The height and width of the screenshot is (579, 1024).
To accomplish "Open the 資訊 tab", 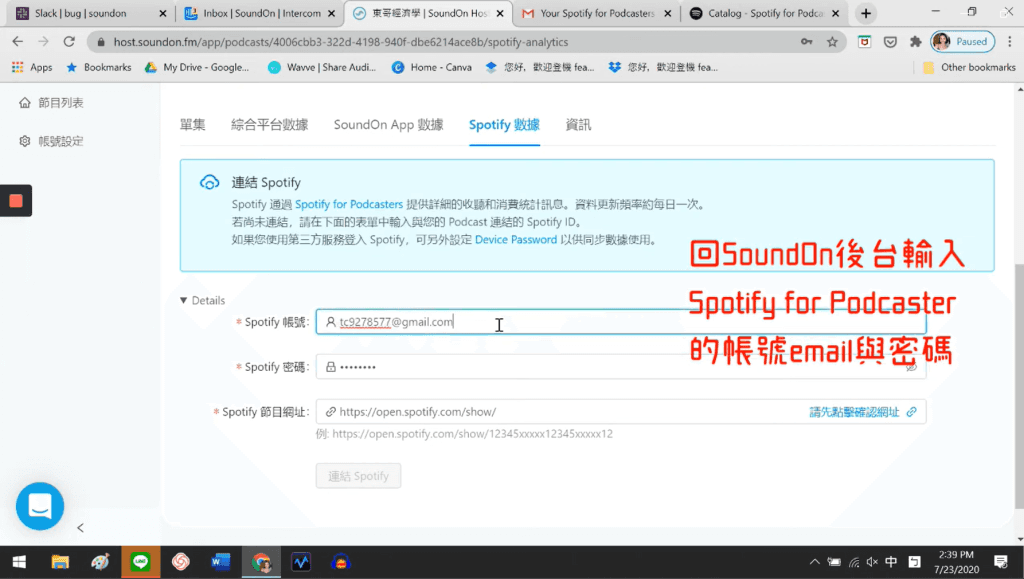I will point(578,125).
